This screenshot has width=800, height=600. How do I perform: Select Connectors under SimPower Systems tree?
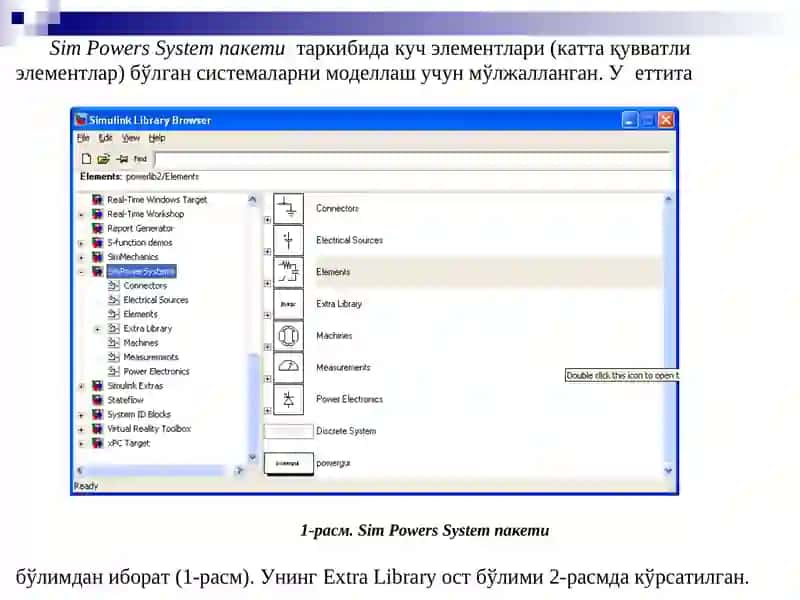[x=145, y=286]
